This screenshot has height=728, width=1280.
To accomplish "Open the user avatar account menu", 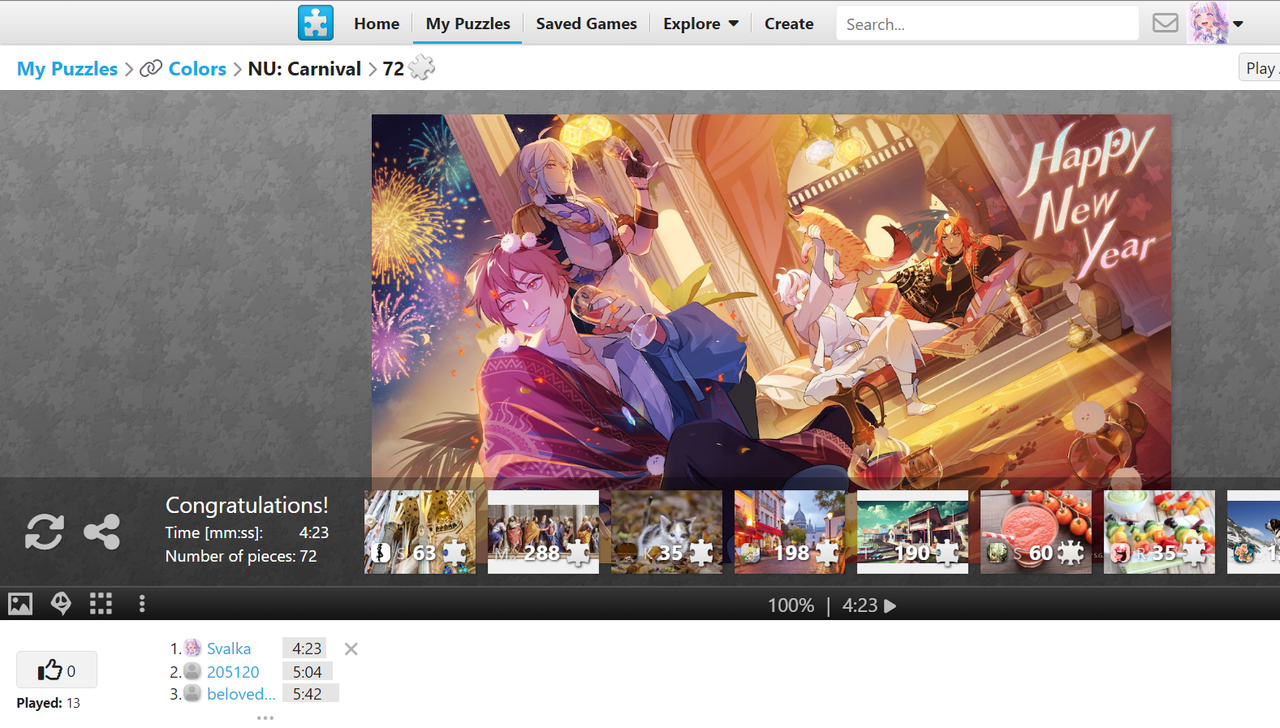I will tap(1216, 23).
